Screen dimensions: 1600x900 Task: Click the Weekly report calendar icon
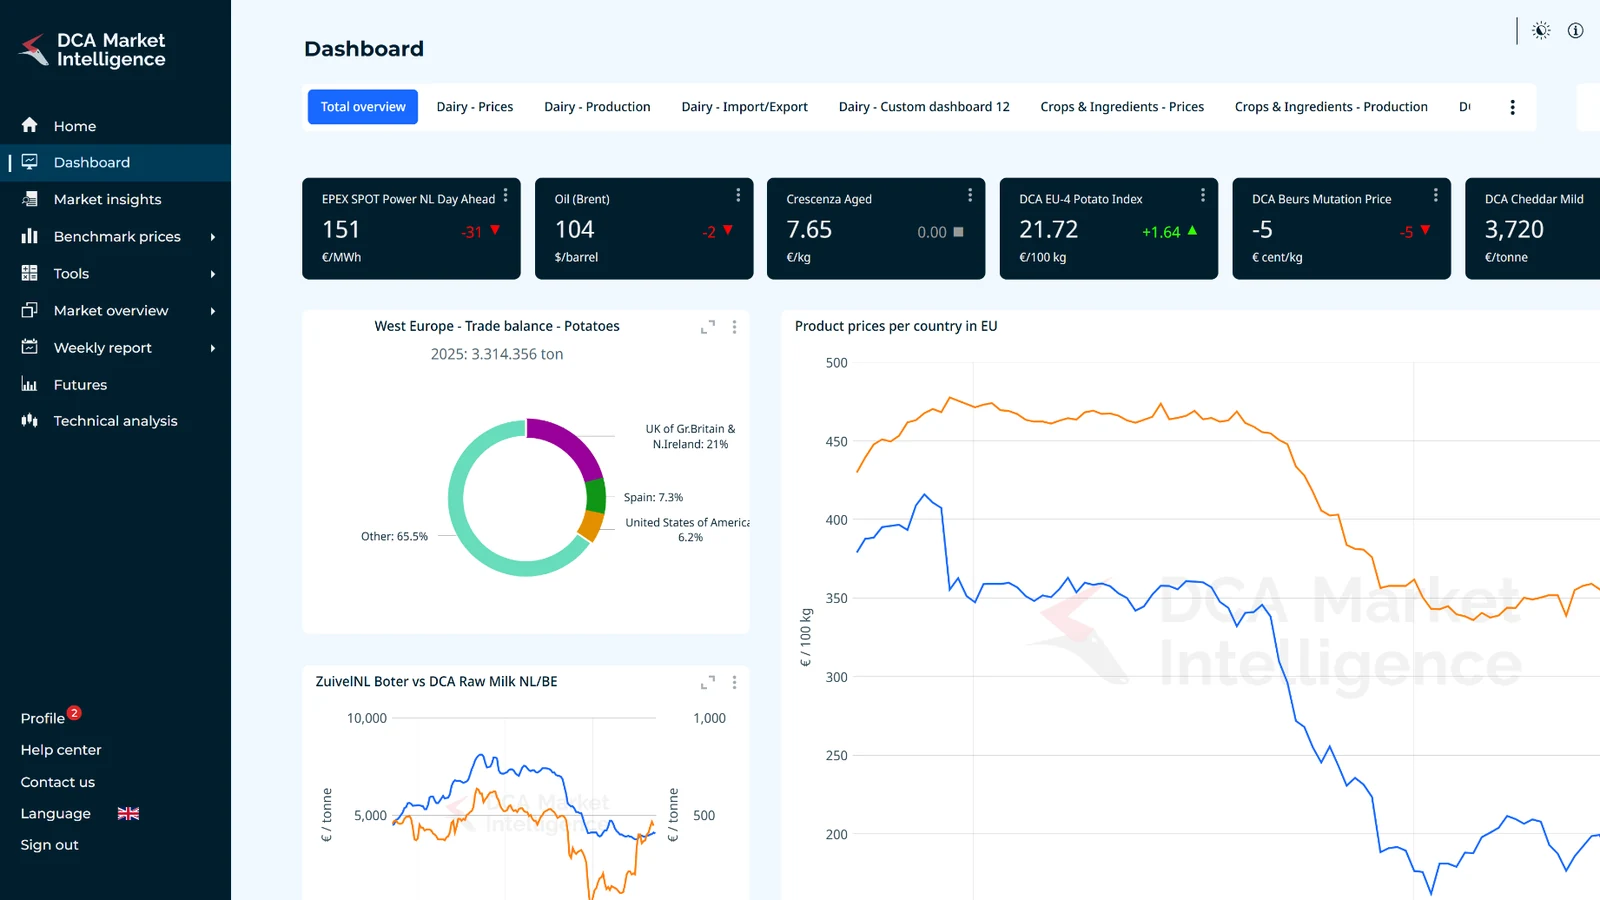click(x=29, y=347)
